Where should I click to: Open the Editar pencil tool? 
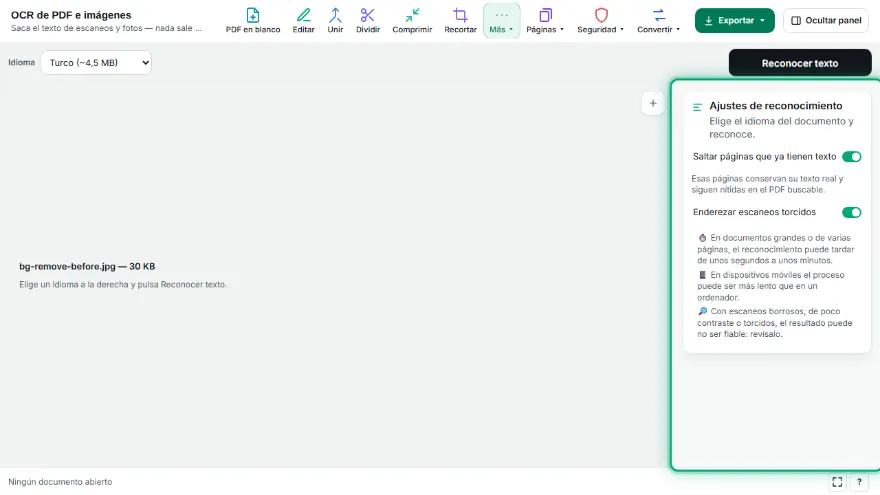[304, 21]
